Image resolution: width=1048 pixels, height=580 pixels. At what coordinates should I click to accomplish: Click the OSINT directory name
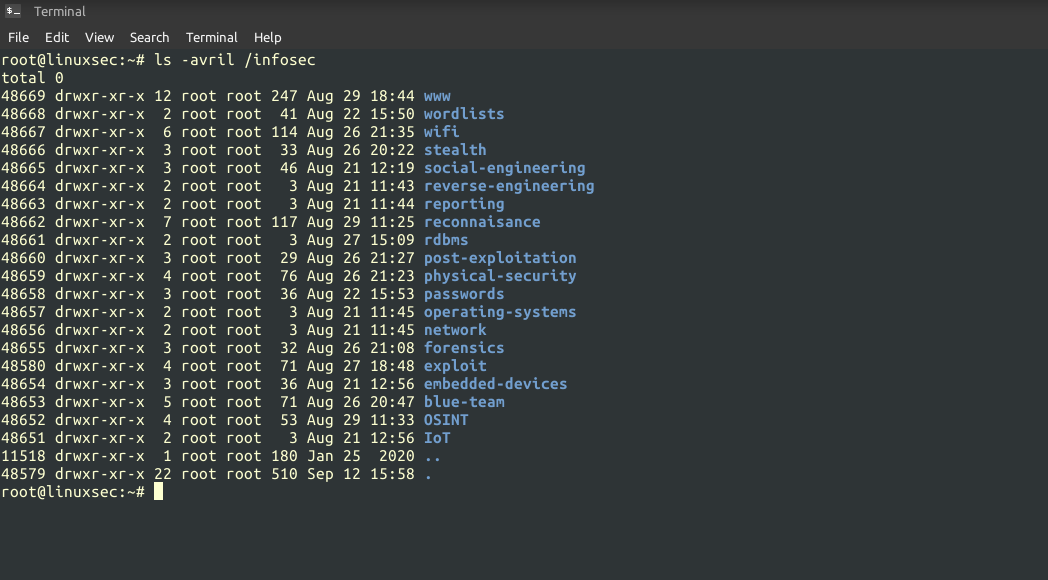445,419
